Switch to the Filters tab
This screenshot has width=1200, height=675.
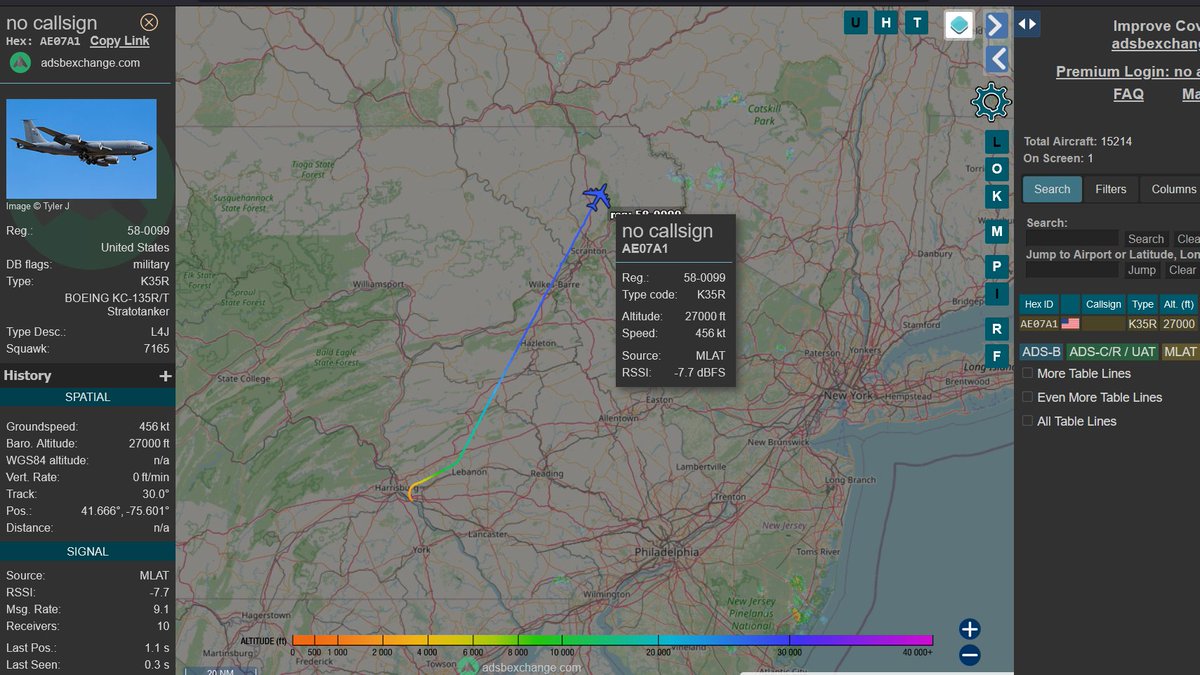click(x=1111, y=189)
